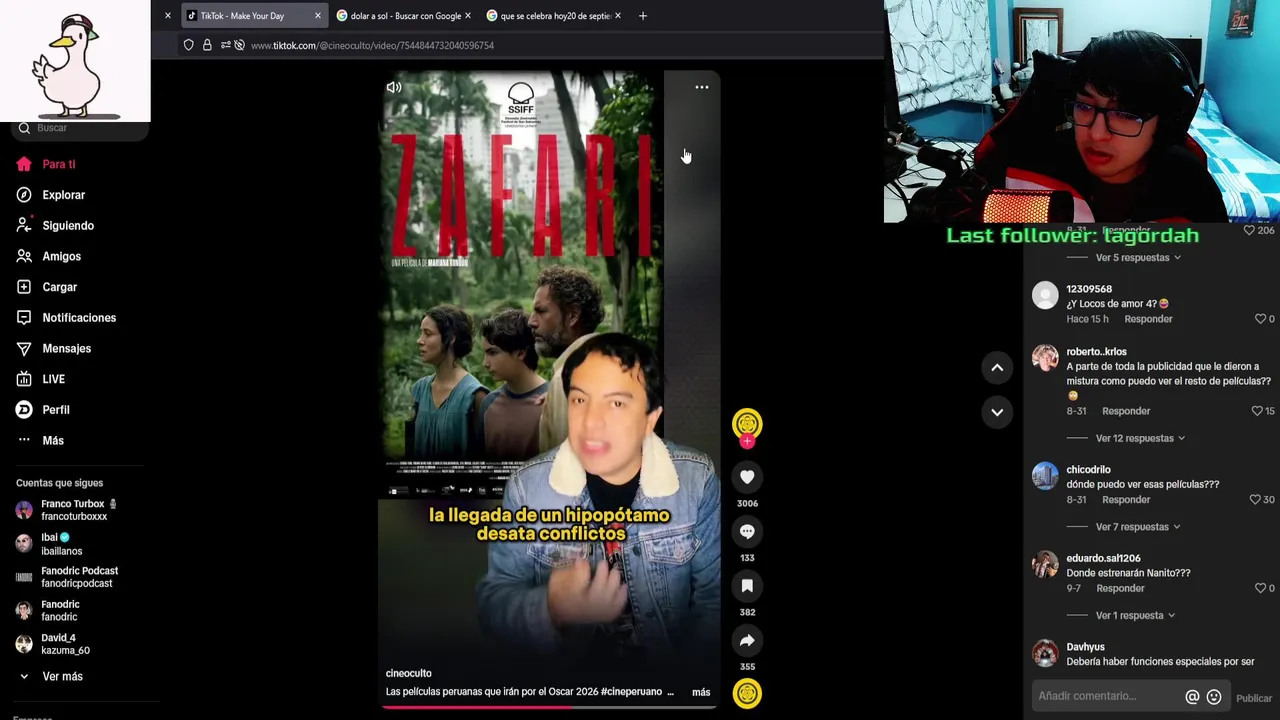Insert mention with @ icon
The width and height of the screenshot is (1280, 720).
[x=1192, y=697]
